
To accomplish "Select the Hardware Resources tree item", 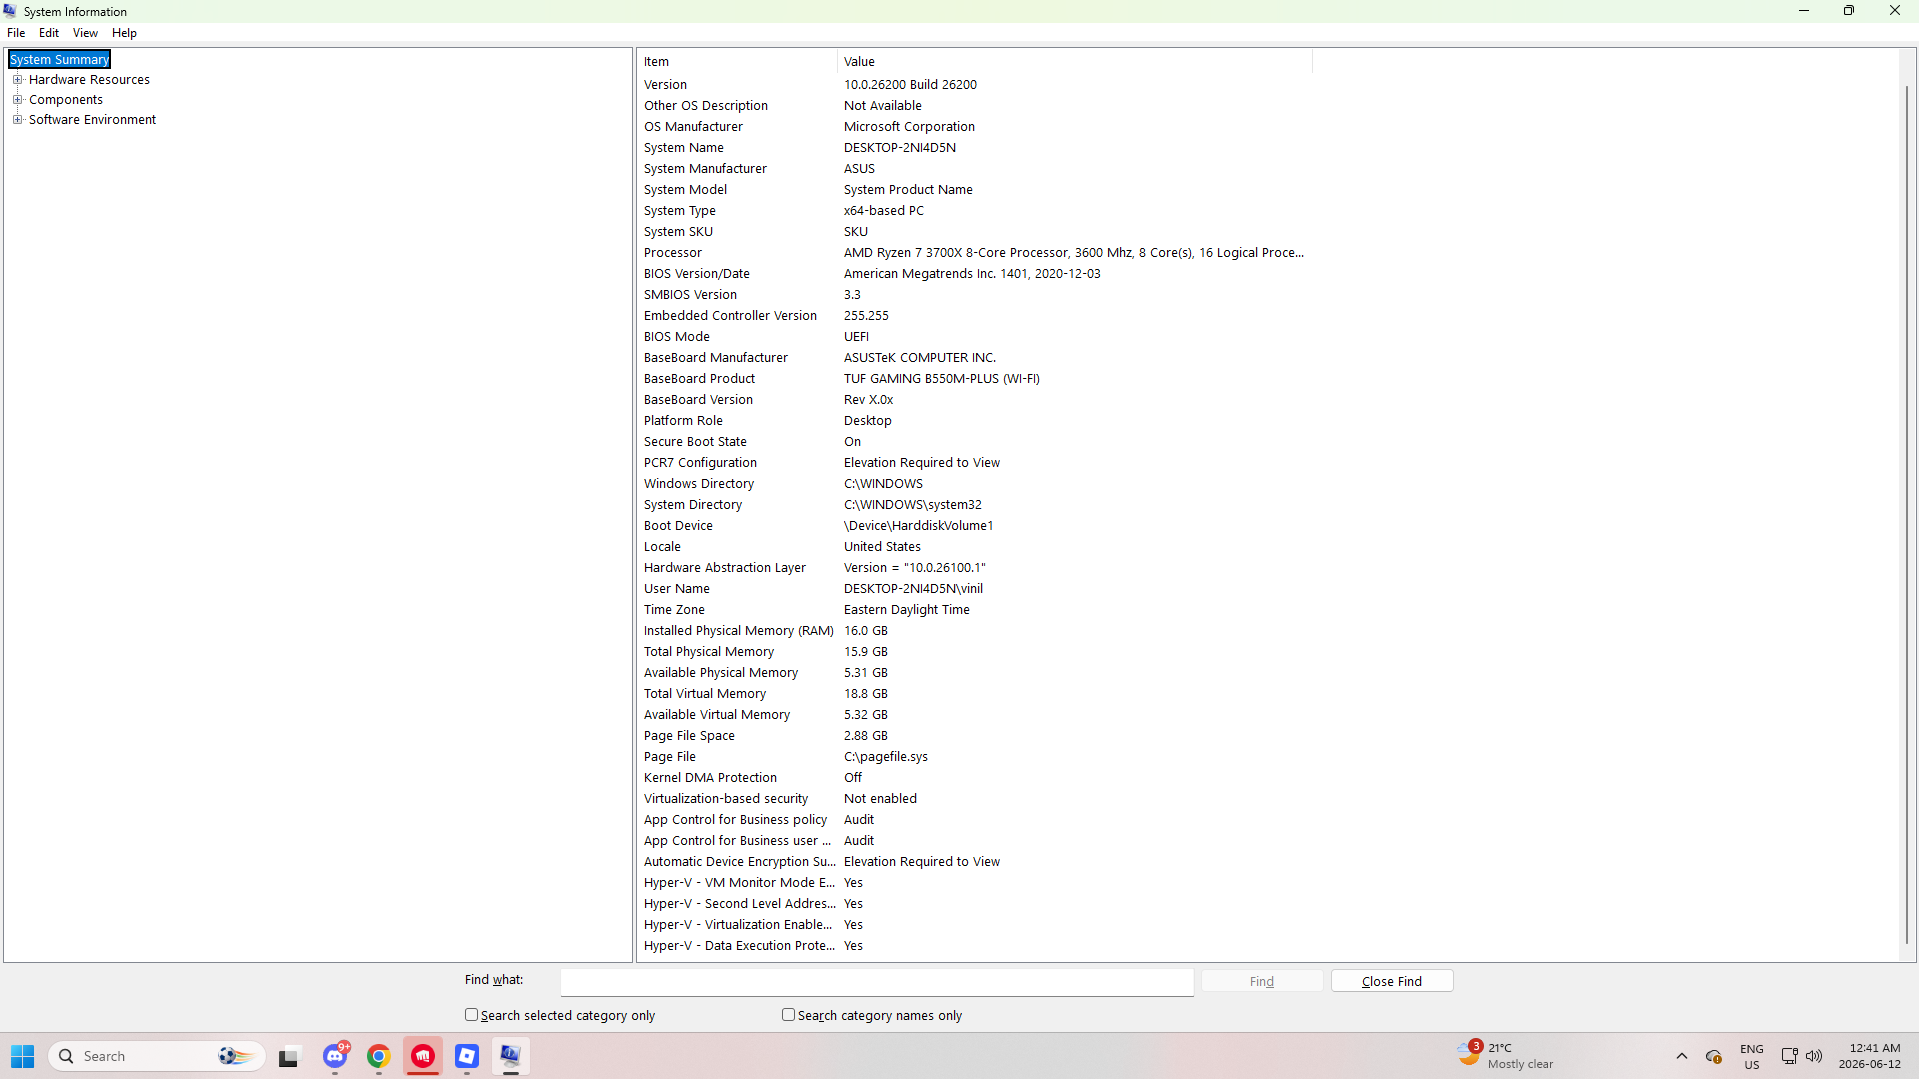I will coord(89,80).
